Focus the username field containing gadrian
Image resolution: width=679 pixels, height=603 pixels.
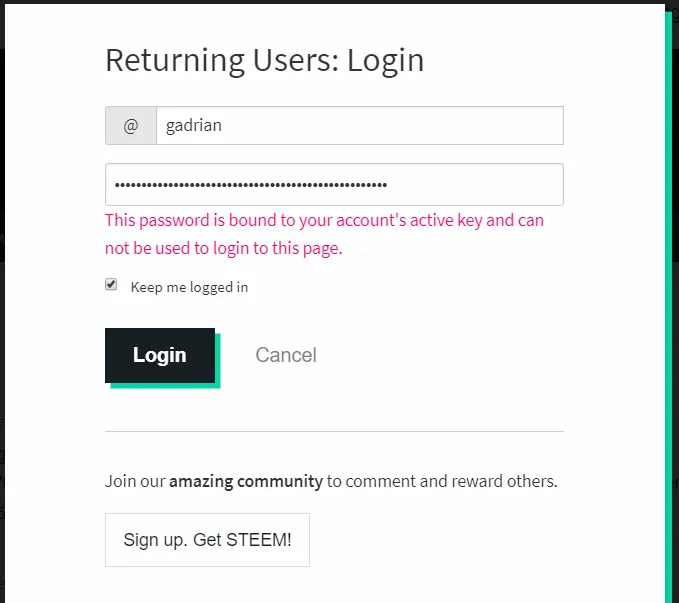(x=360, y=126)
